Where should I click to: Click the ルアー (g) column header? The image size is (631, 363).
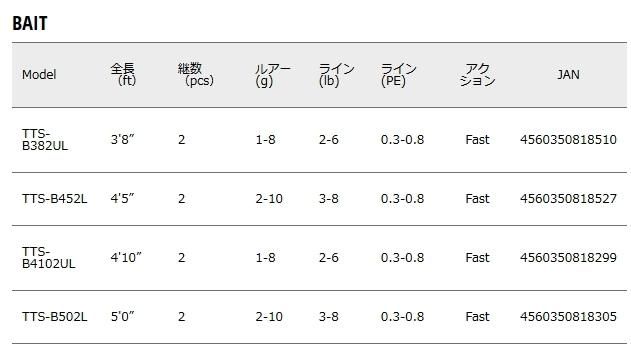click(x=273, y=75)
